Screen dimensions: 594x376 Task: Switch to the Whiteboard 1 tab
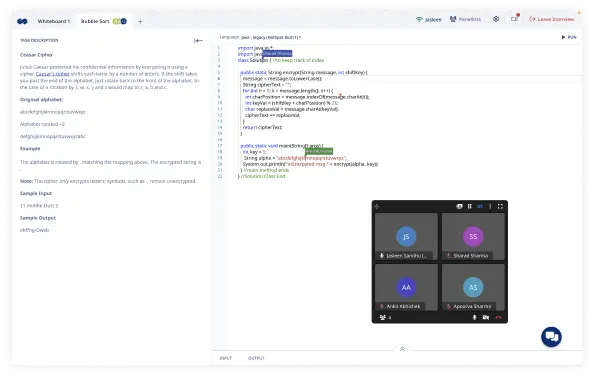point(53,21)
